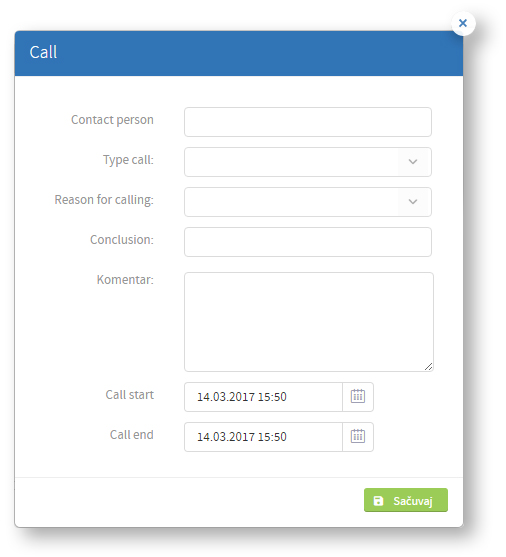Click the Call start label
The width and height of the screenshot is (506, 557).
130,395
